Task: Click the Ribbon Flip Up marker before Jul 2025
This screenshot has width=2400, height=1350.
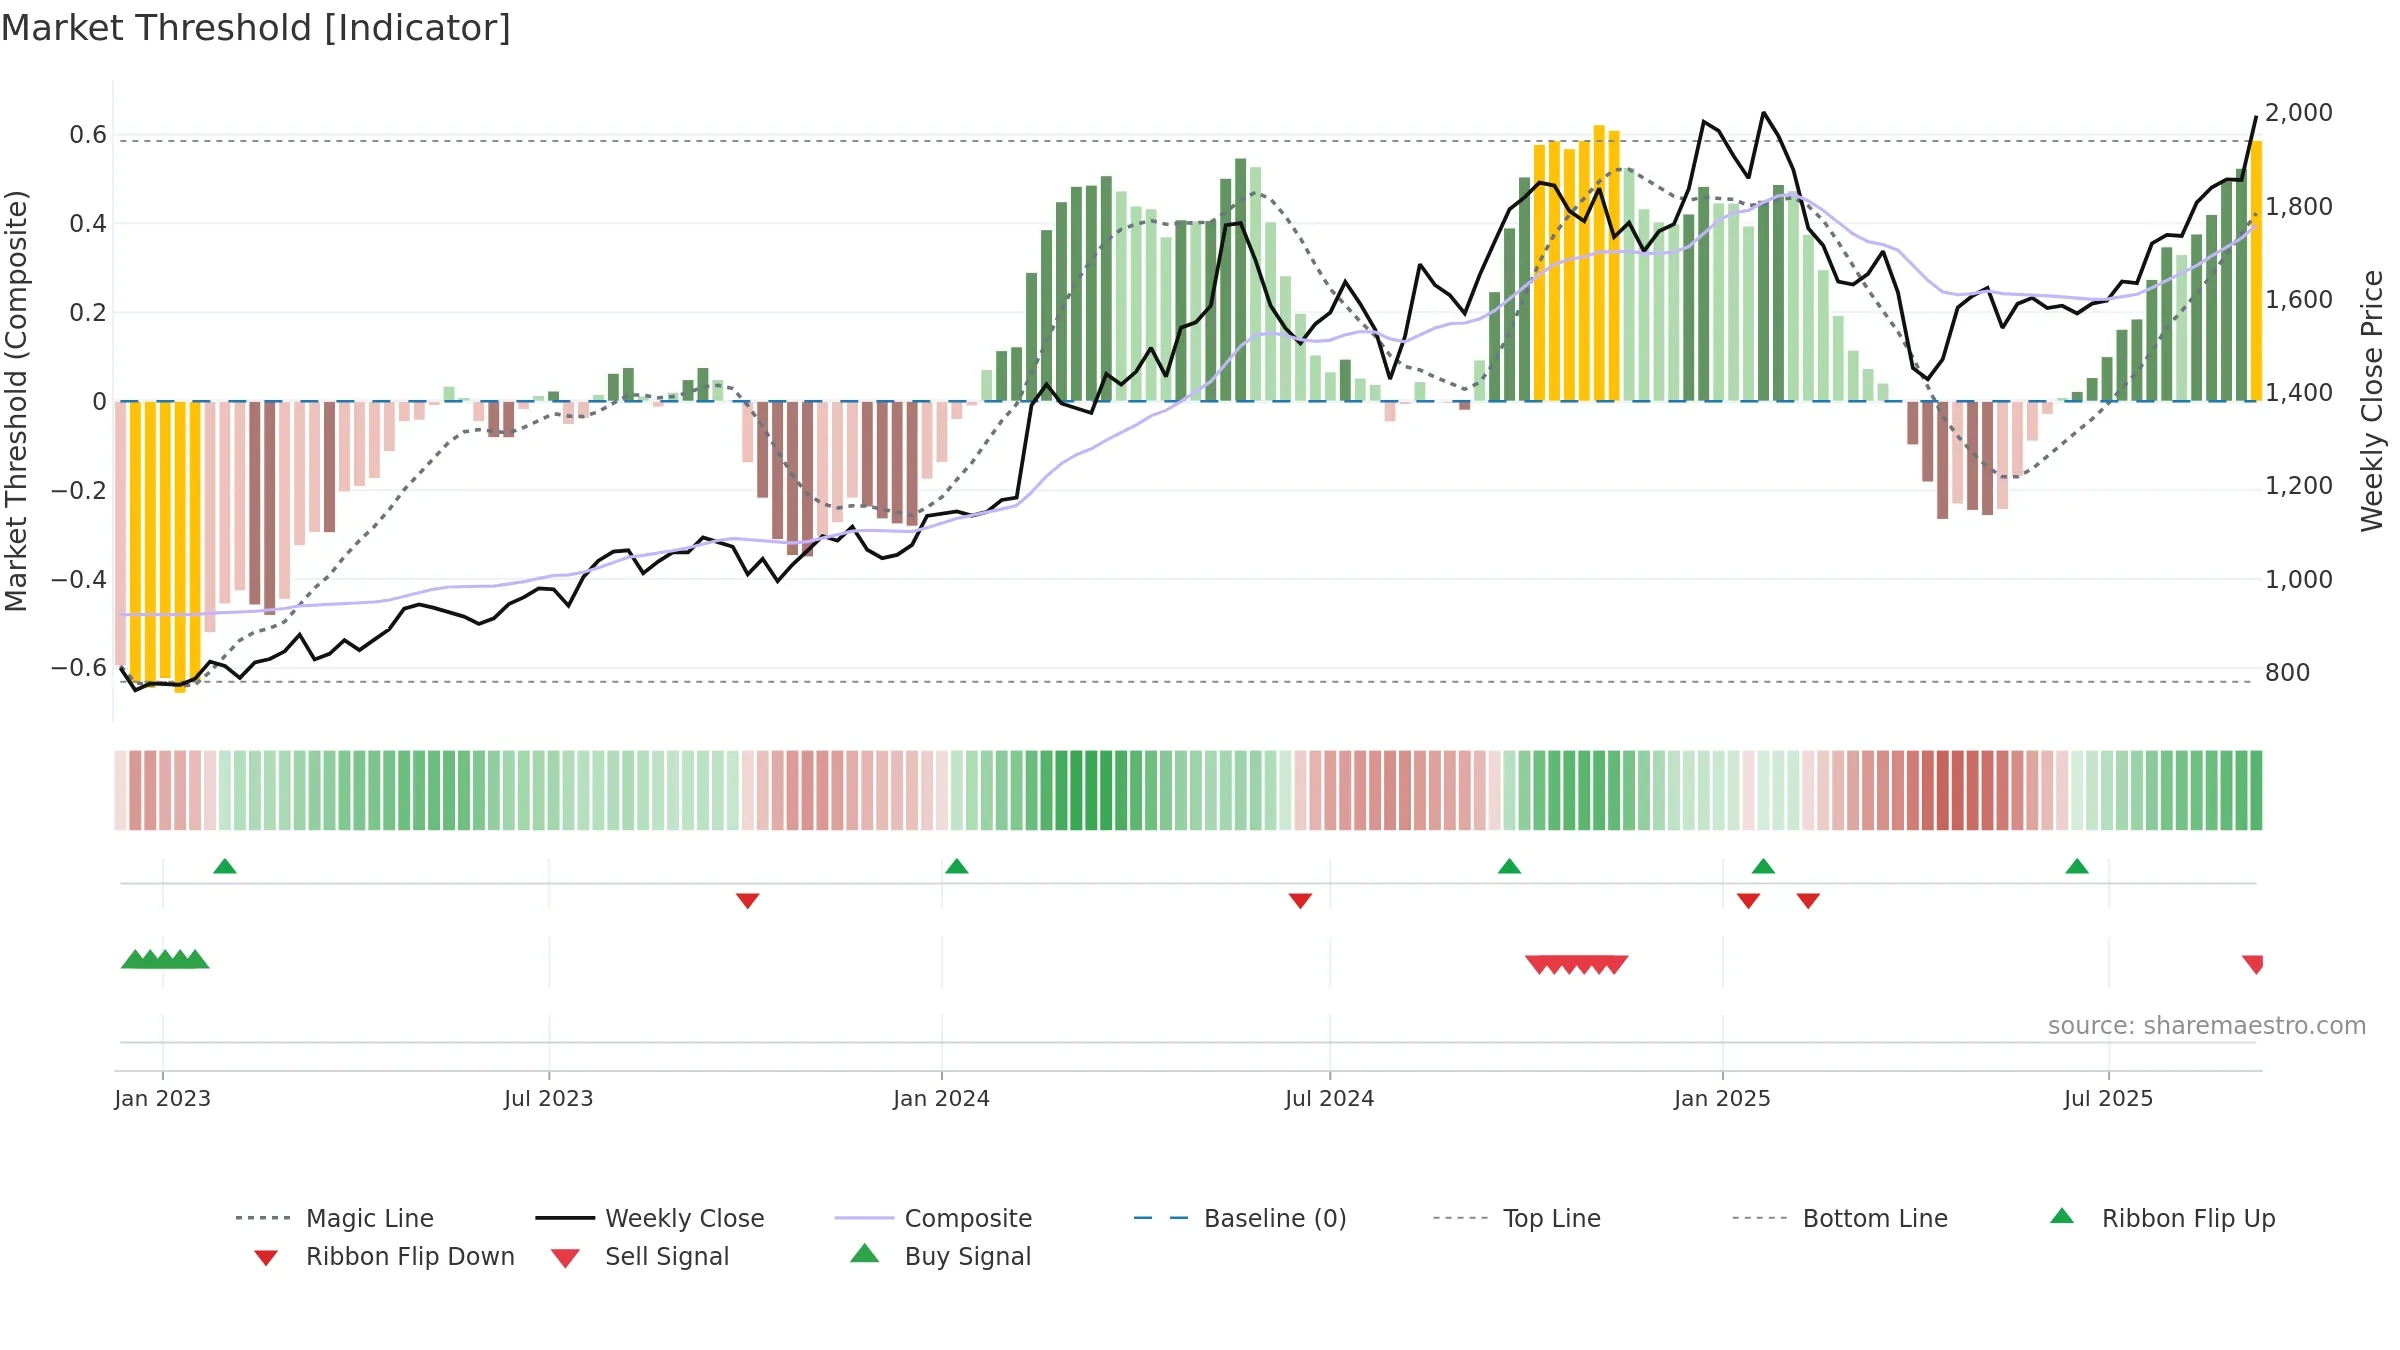Action: click(2077, 866)
